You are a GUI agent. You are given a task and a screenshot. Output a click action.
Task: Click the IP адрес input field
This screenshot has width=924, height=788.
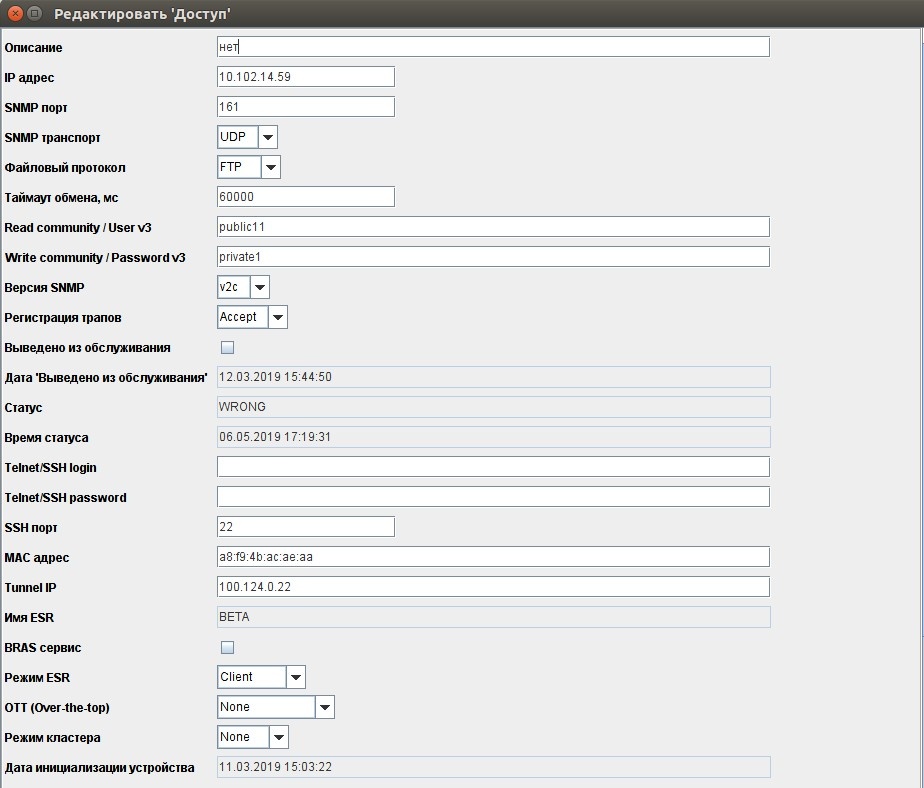305,77
